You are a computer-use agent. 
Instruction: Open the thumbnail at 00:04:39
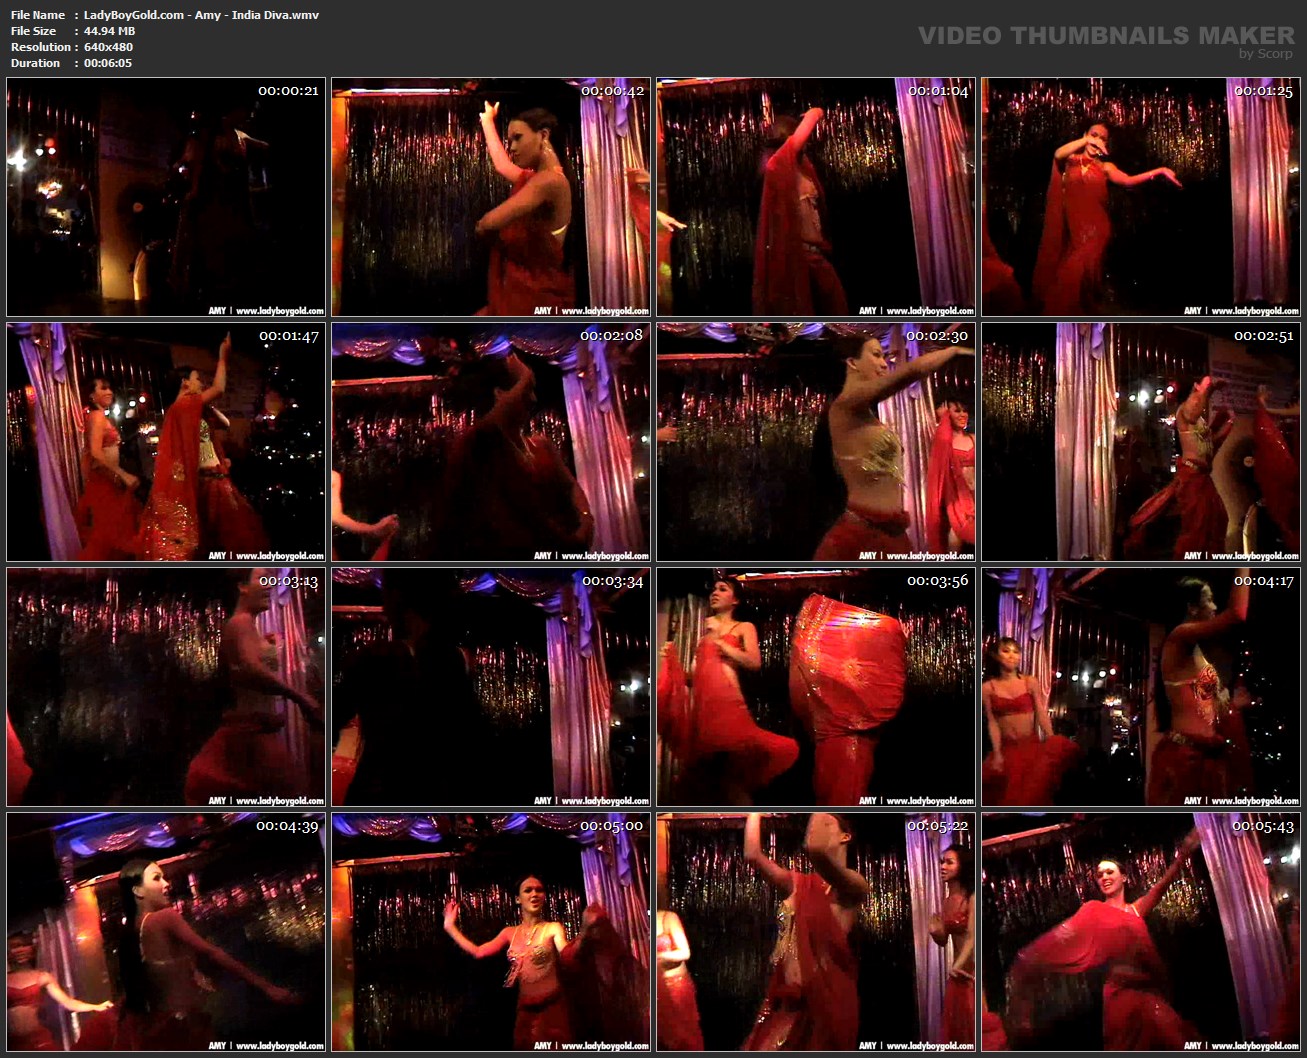click(166, 932)
